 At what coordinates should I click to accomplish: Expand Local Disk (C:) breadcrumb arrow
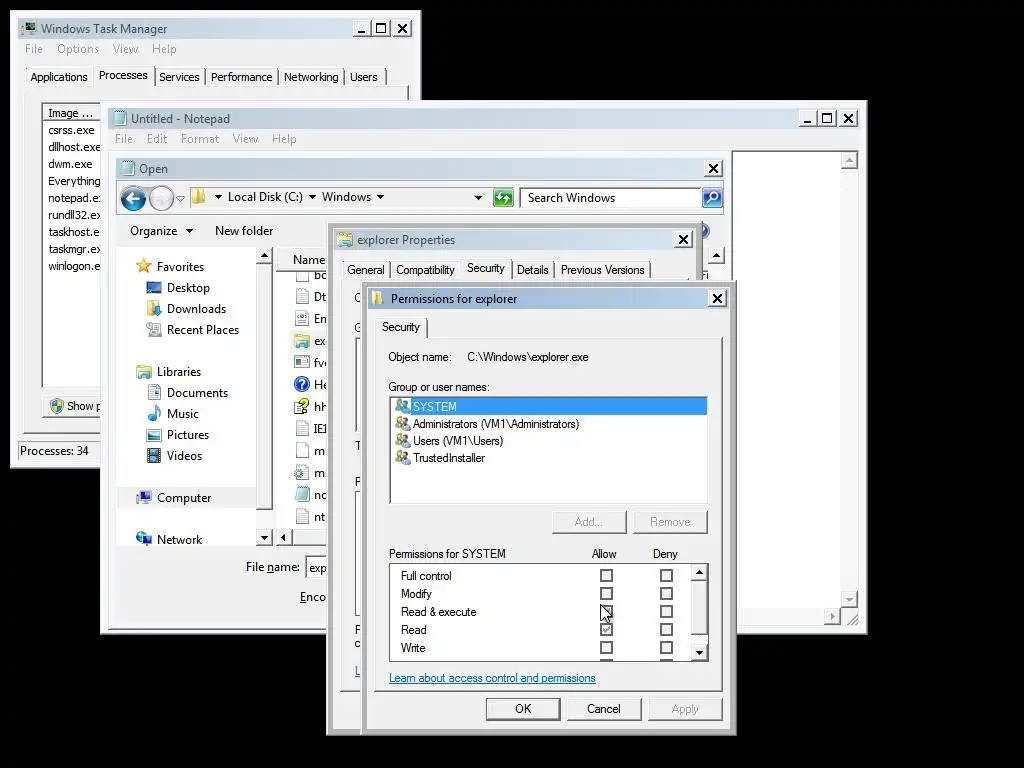click(x=312, y=197)
